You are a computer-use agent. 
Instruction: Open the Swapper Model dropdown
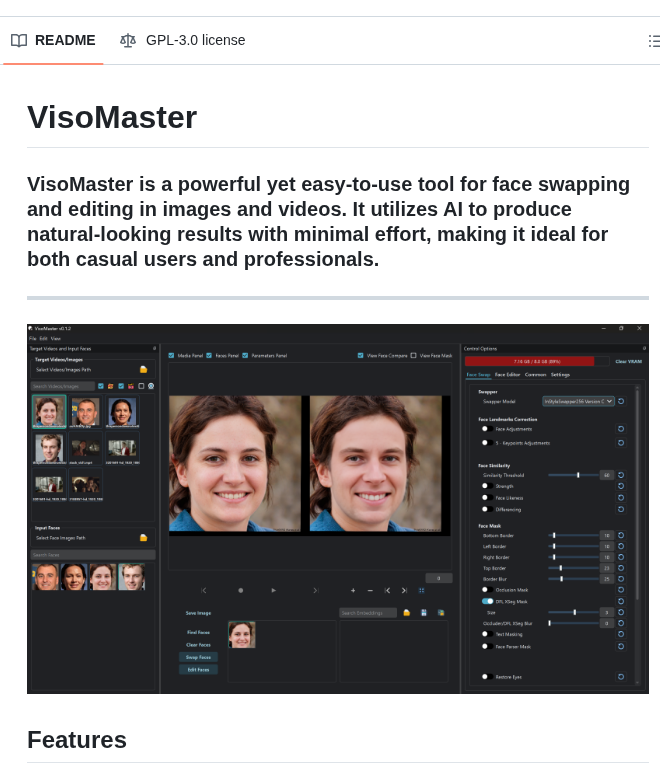click(x=578, y=401)
